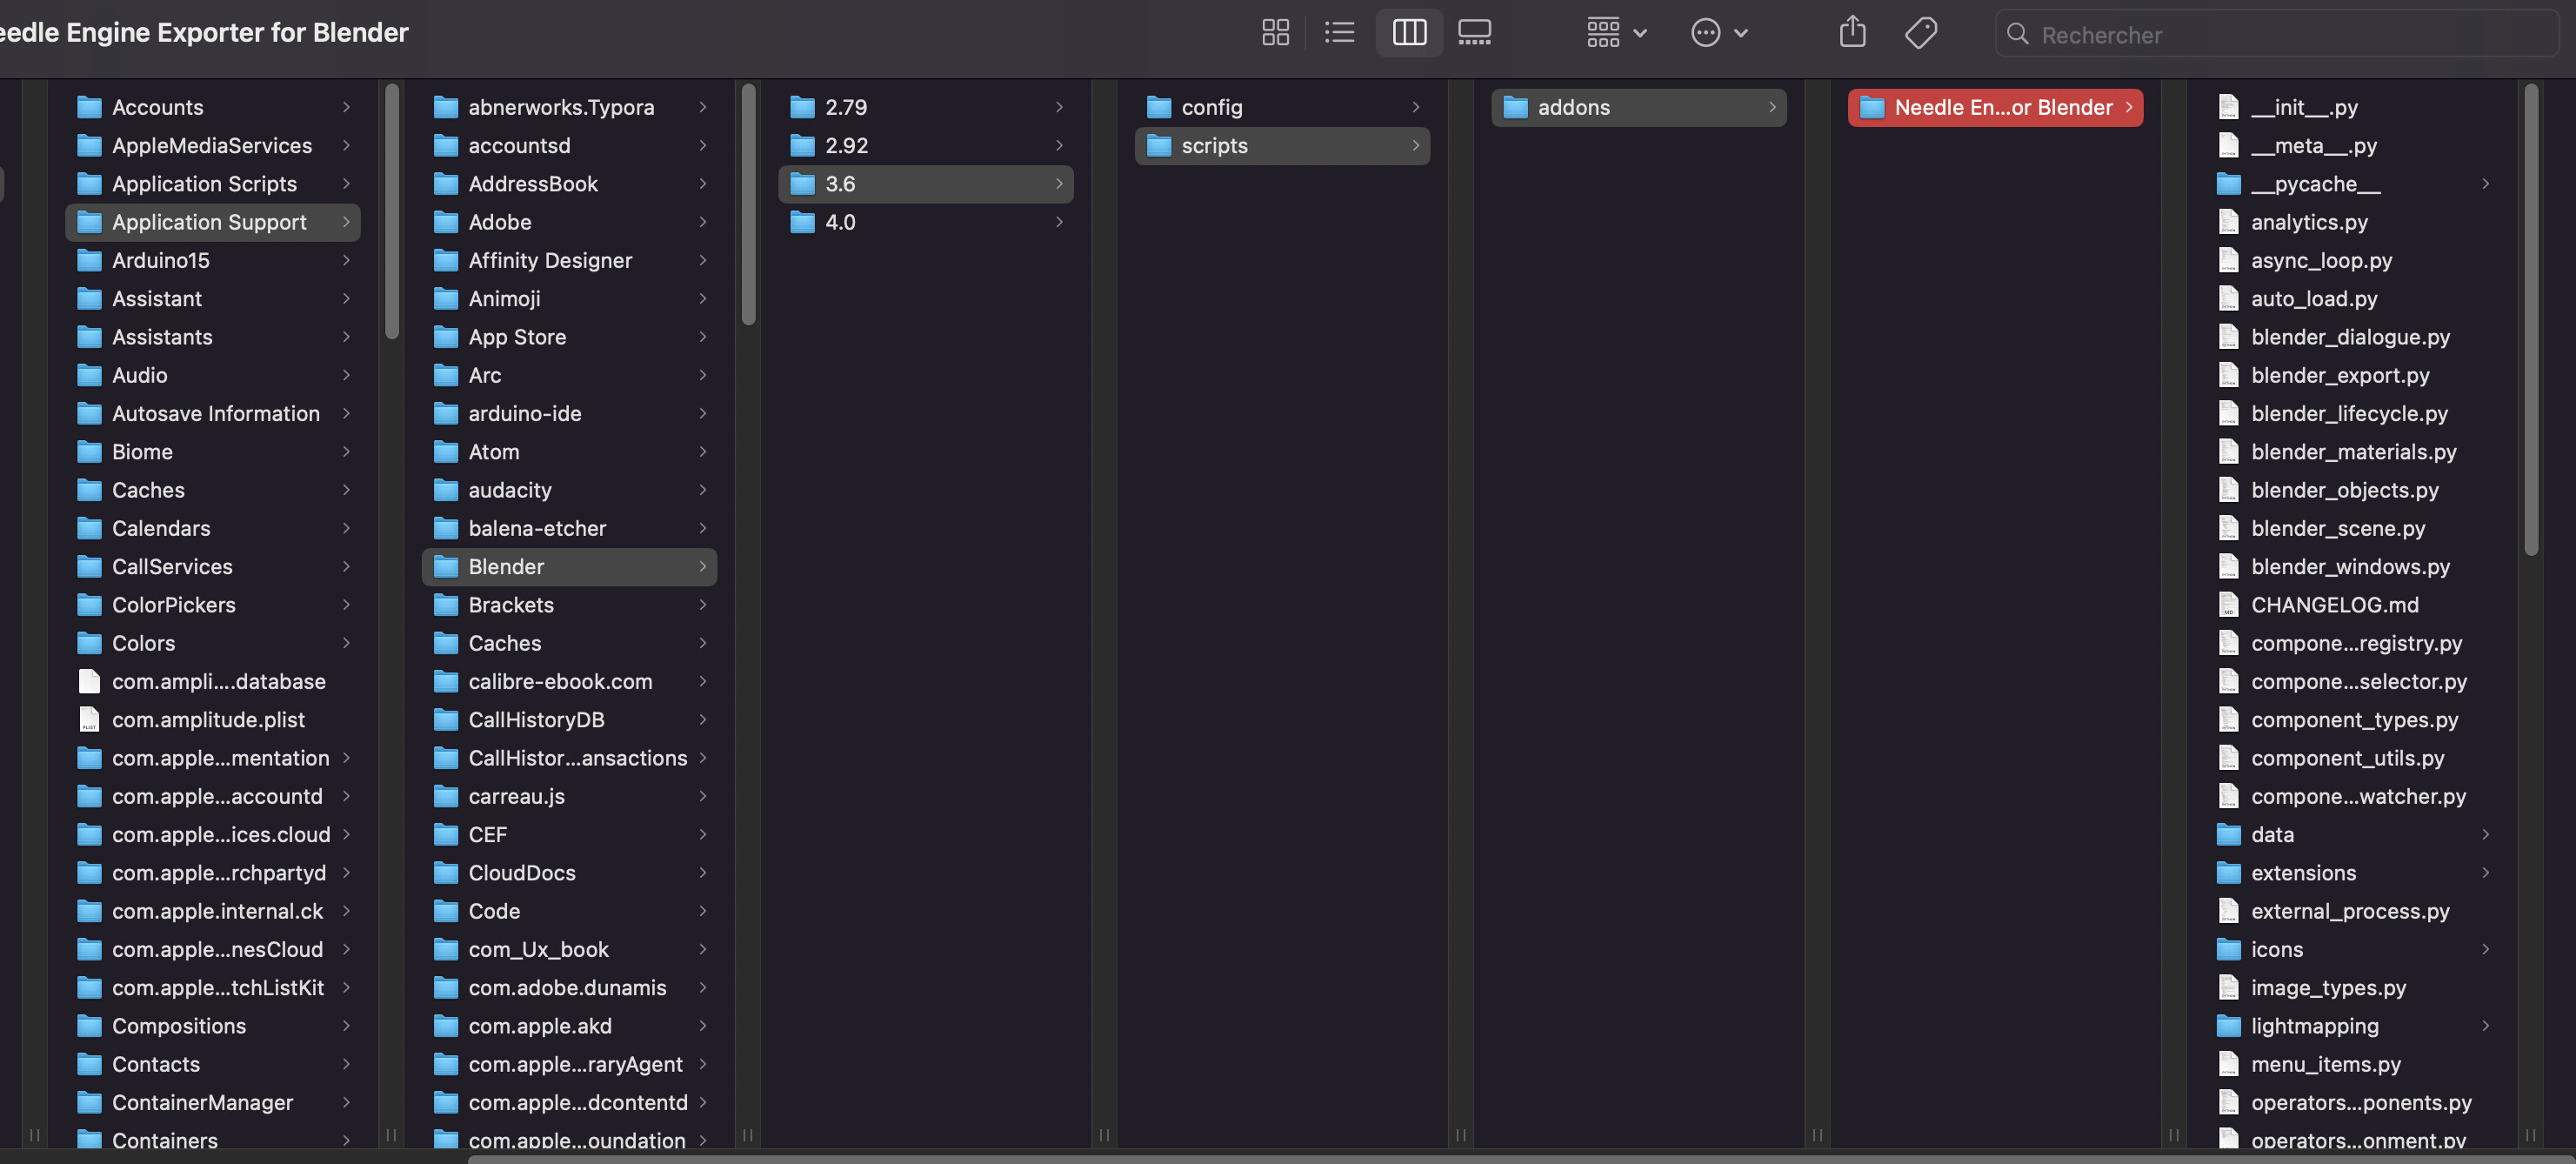2576x1164 pixels.
Task: Click the first column's vertical scrollbar
Action: [392, 212]
